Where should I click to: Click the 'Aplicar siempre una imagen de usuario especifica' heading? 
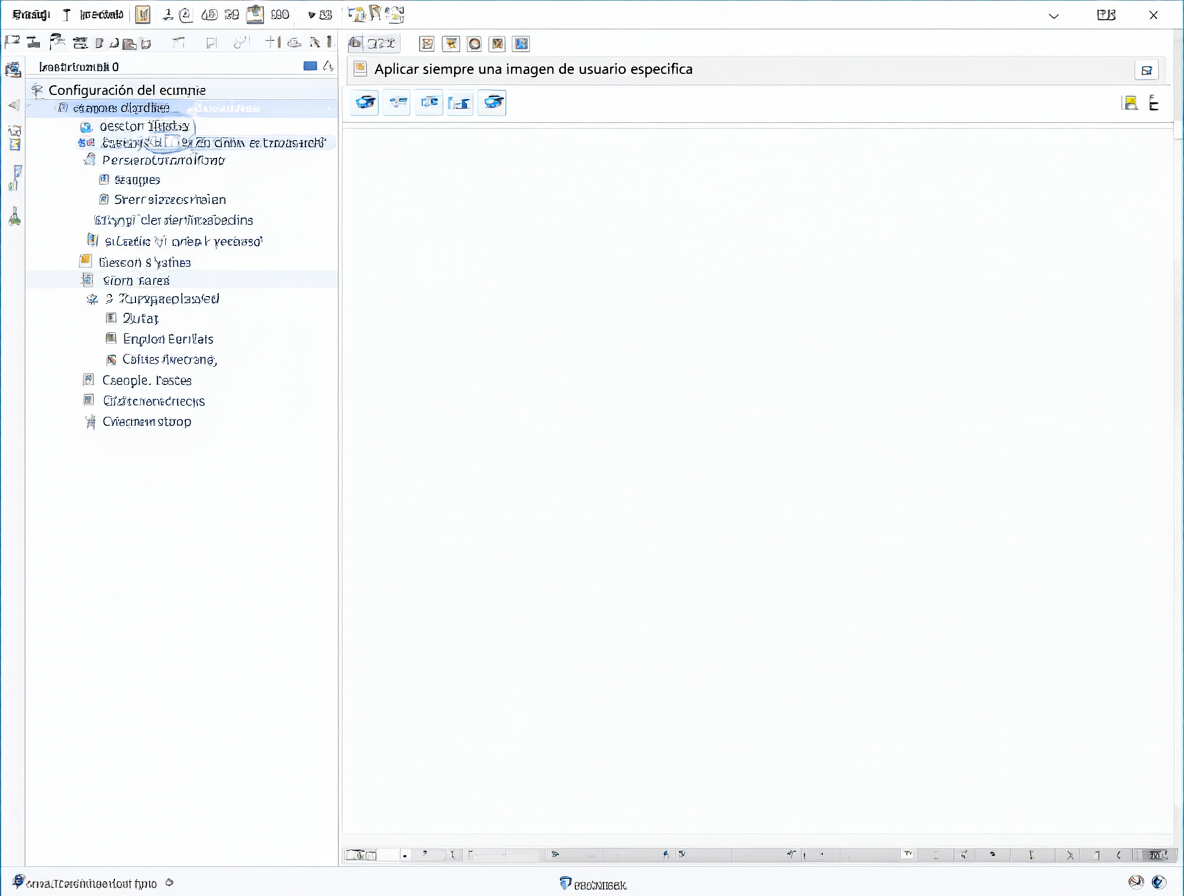click(x=533, y=69)
